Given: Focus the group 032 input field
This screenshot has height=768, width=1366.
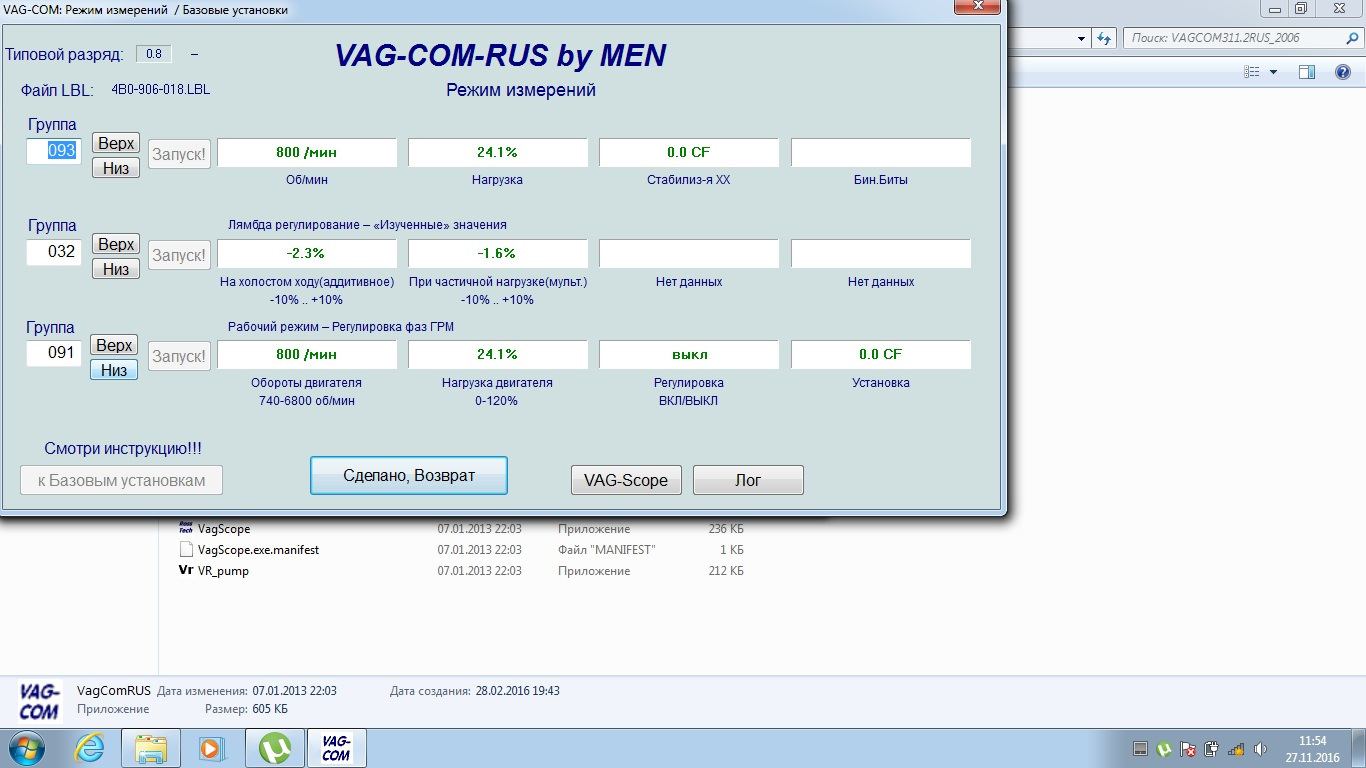Looking at the screenshot, I should click(x=54, y=252).
